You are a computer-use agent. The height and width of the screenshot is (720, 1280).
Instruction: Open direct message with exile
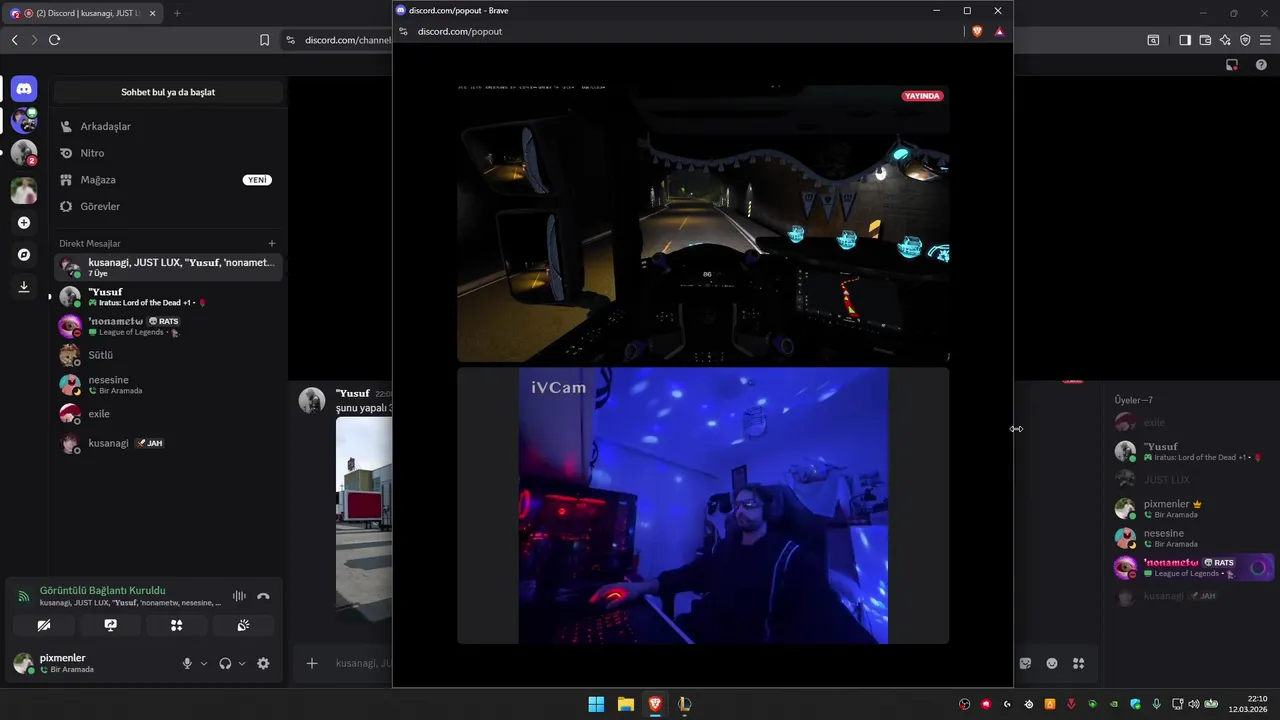[x=168, y=413]
